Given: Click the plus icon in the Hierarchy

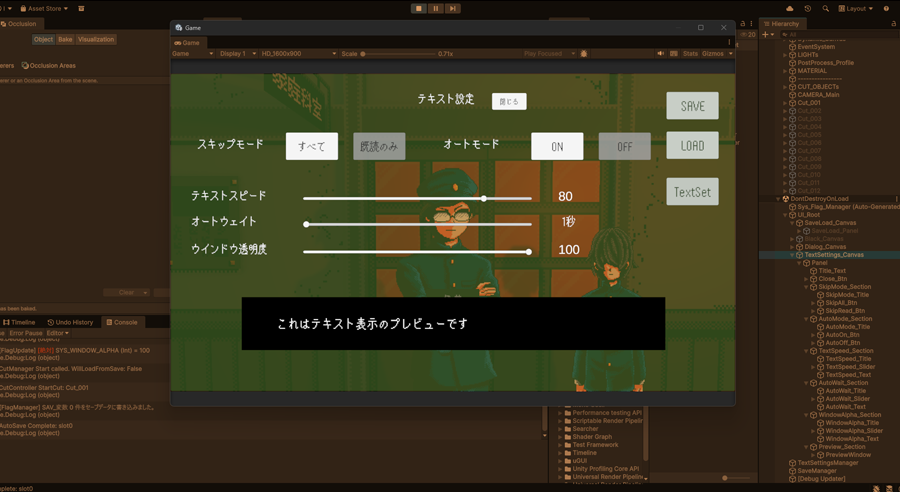Looking at the screenshot, I should [x=767, y=35].
